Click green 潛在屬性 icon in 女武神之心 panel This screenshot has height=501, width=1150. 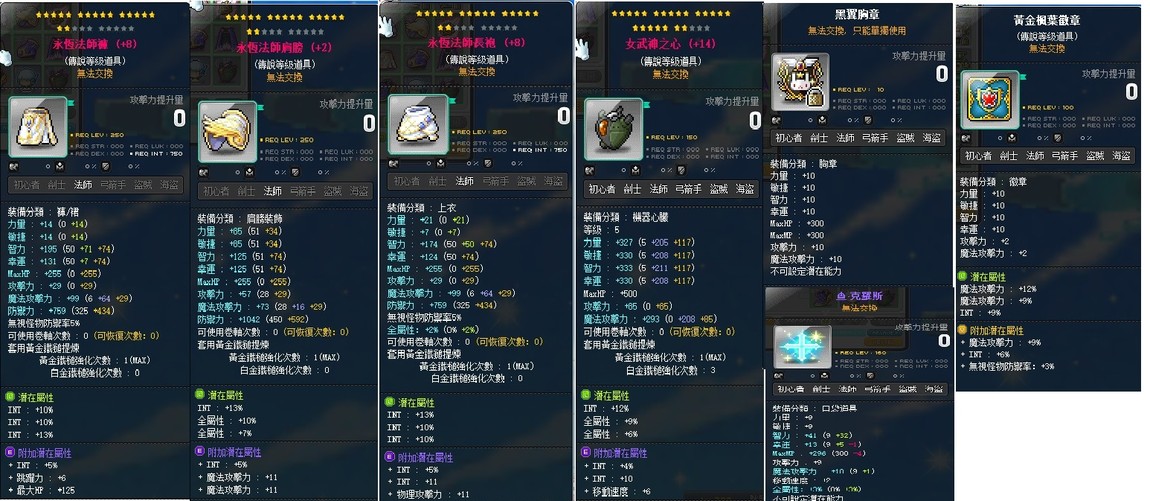(588, 395)
